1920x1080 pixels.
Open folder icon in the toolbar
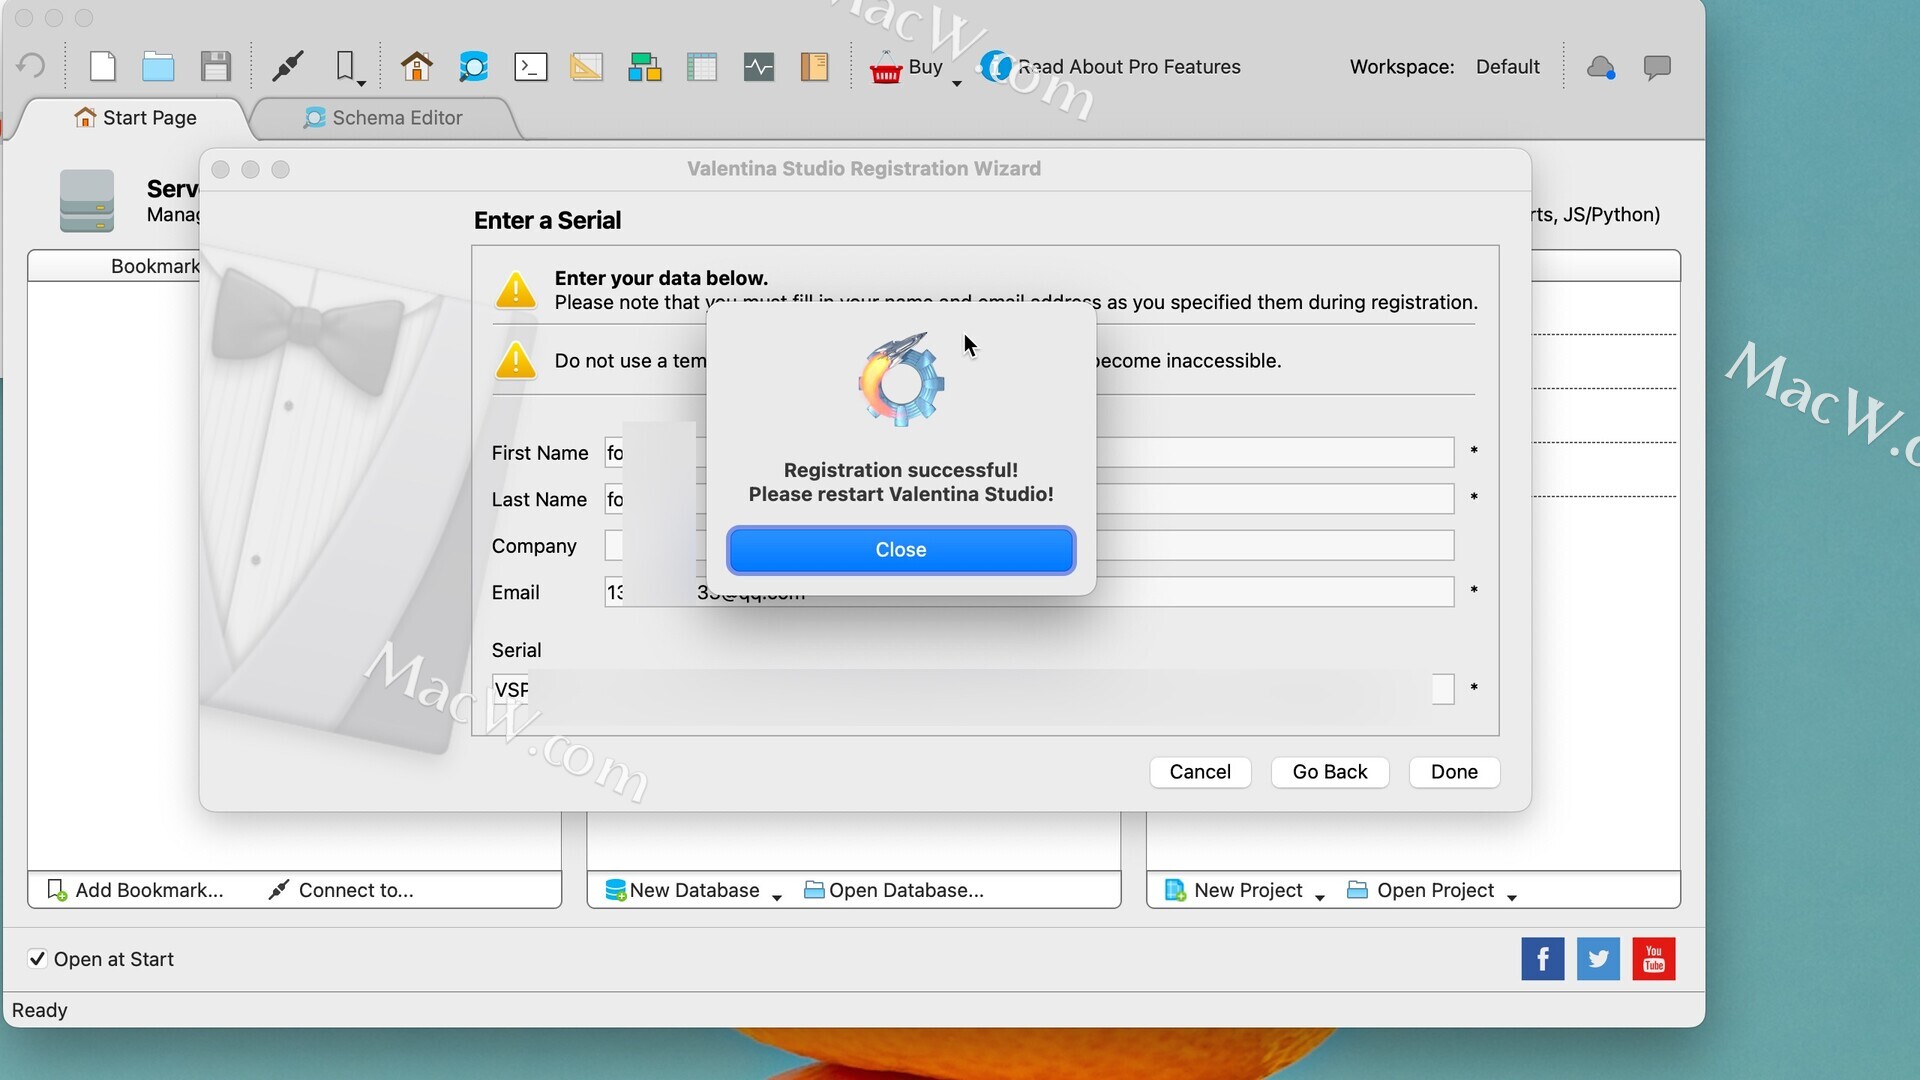158,67
